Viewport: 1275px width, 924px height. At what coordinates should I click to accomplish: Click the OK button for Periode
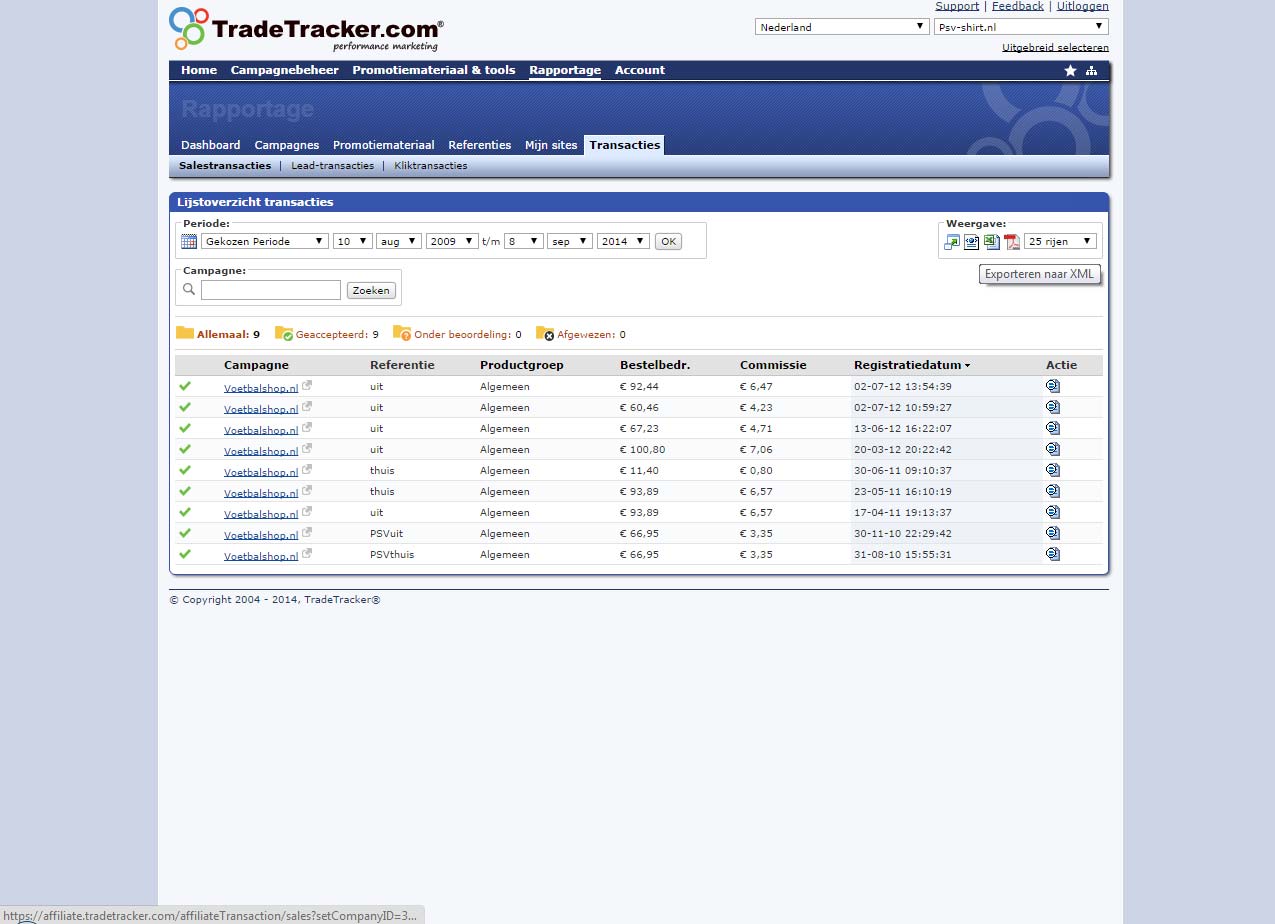pos(668,241)
